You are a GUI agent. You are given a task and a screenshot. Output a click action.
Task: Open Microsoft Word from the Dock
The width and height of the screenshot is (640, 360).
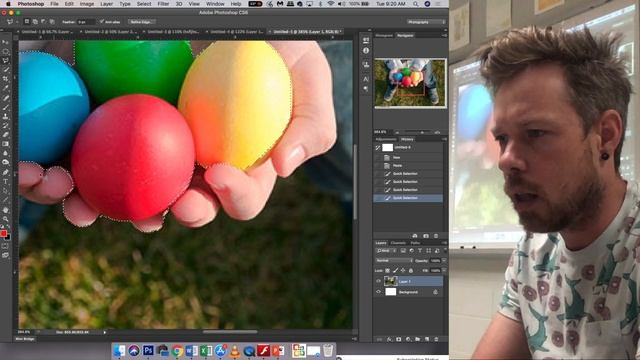(191, 351)
